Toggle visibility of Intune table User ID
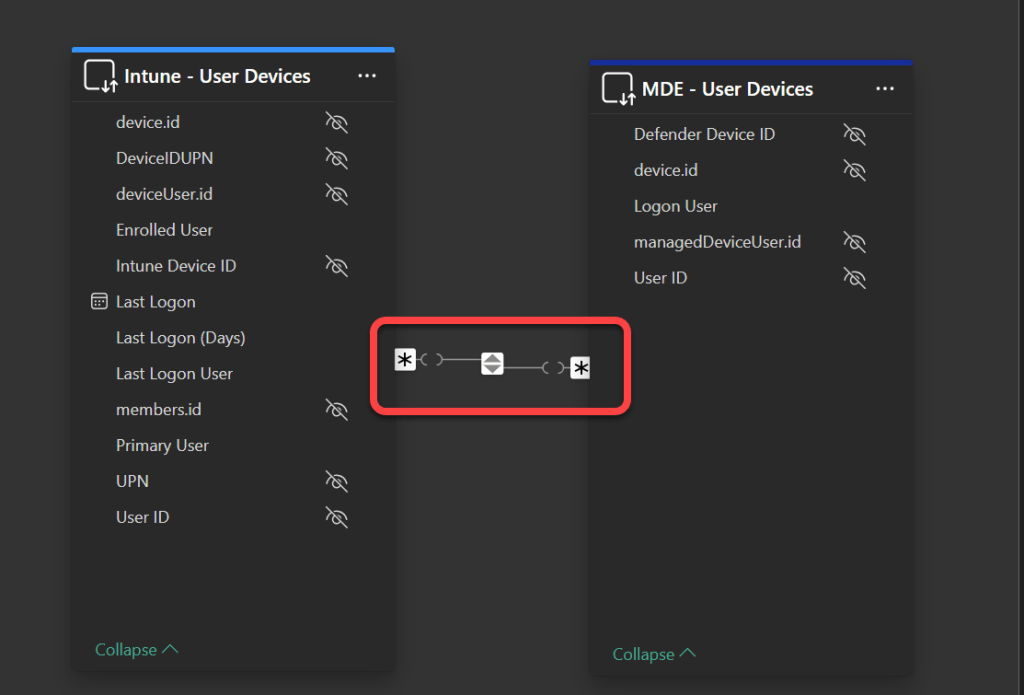The width and height of the screenshot is (1024, 695). 337,517
